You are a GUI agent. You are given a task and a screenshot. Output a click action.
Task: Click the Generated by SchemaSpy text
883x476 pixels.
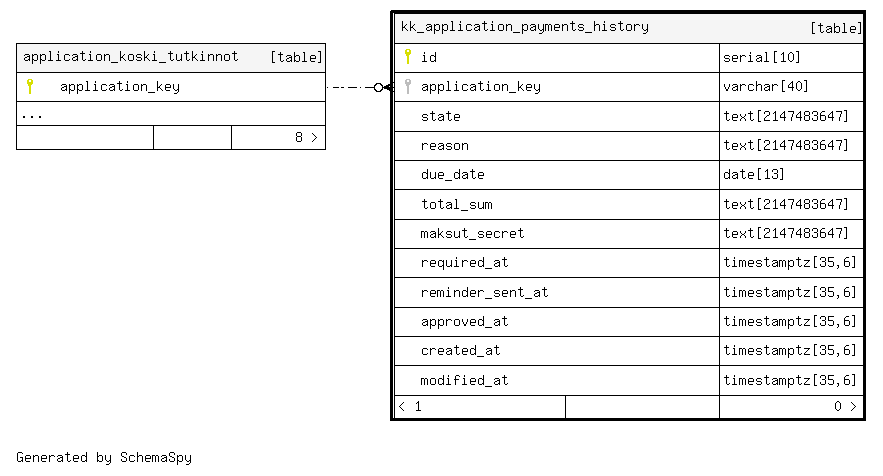point(104,457)
